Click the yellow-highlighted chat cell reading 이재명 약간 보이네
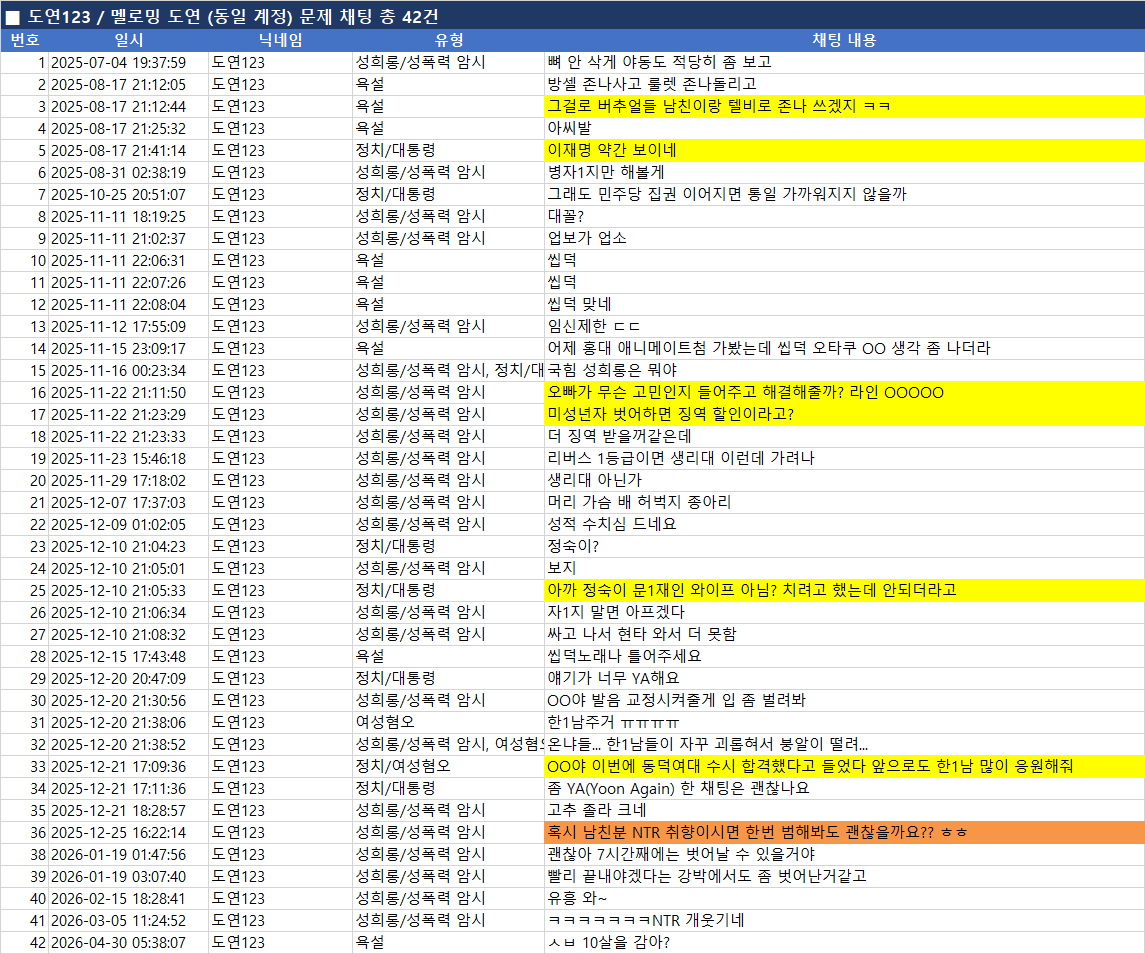Screen dimensions: 1145x954 (x=844, y=150)
